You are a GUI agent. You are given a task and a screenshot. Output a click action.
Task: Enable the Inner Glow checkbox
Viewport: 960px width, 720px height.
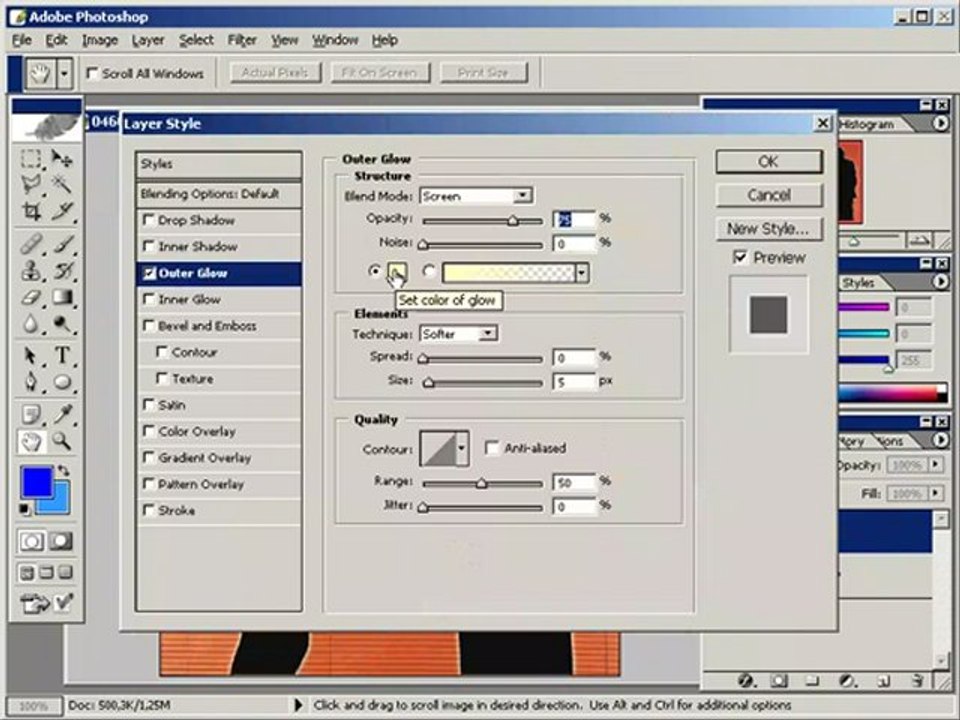coord(149,299)
